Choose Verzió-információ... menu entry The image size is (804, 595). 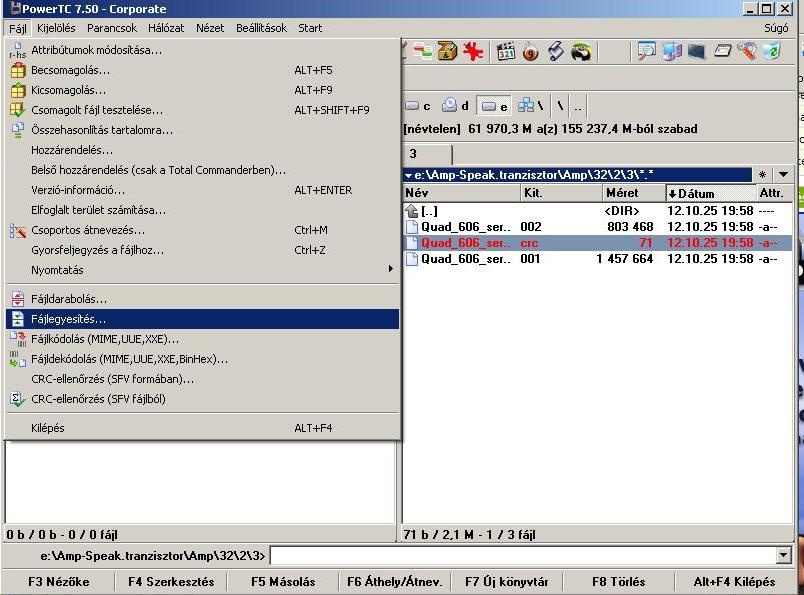pyautogui.click(x=203, y=190)
